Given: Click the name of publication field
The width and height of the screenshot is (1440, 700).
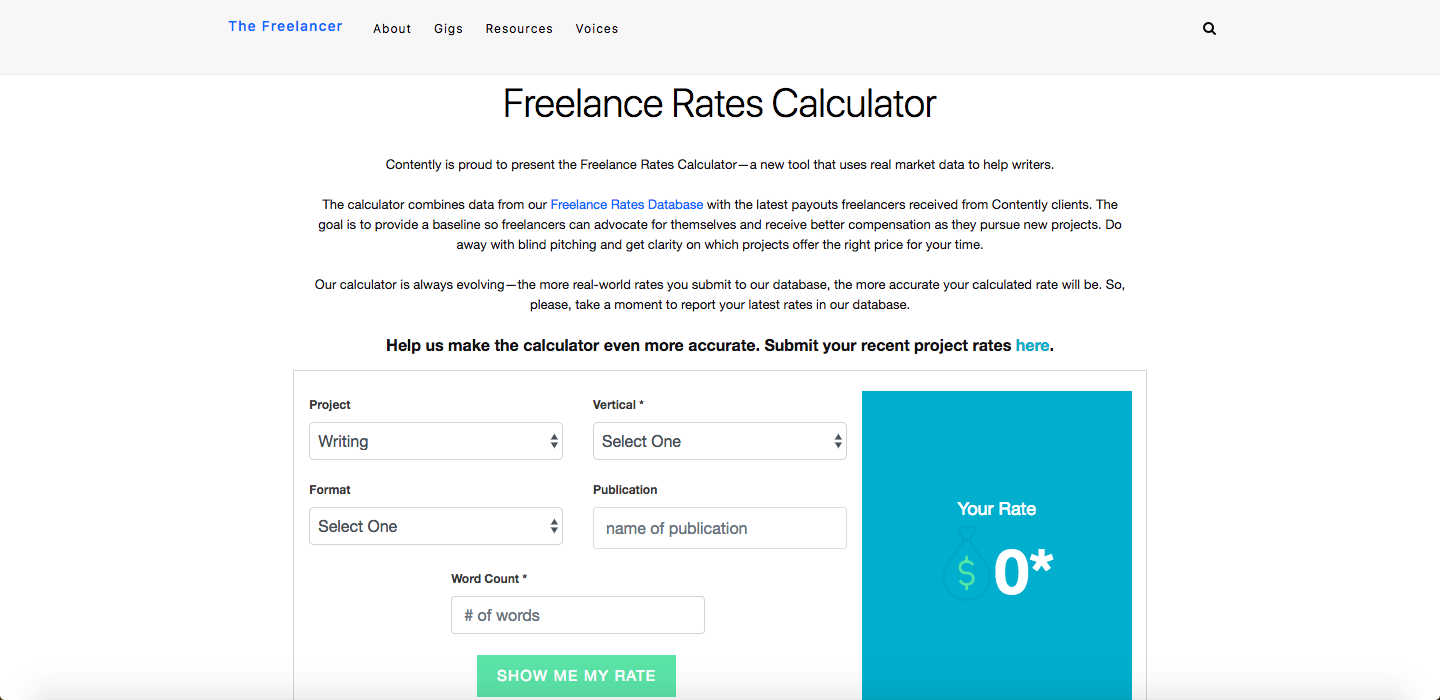Looking at the screenshot, I should coord(719,528).
